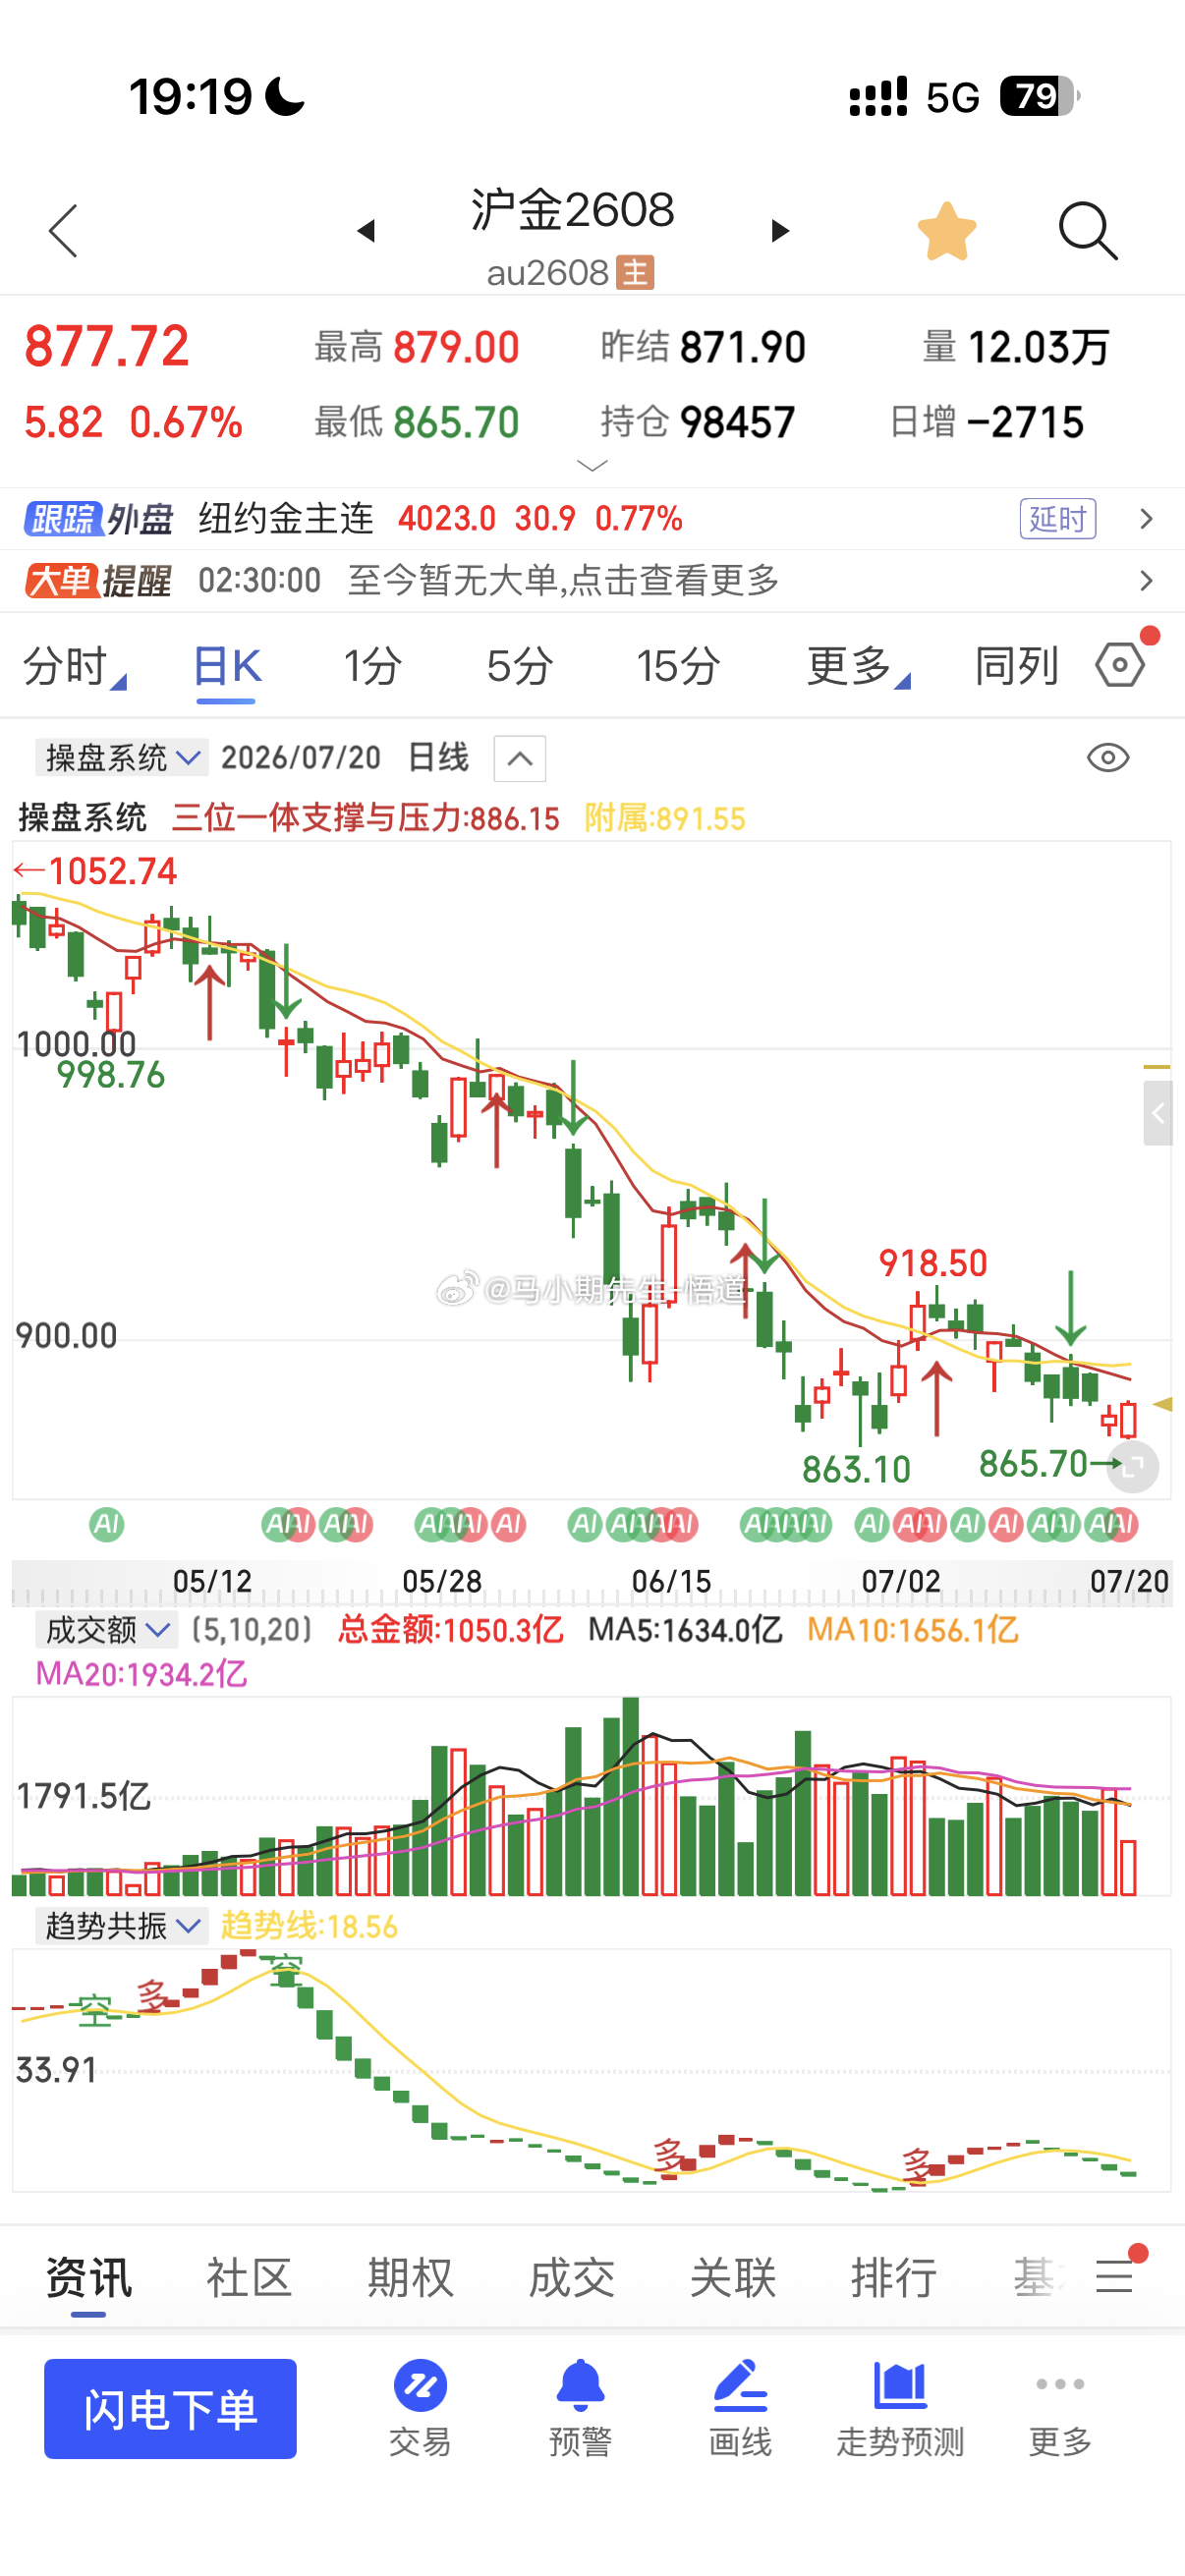Collapse indicator info with up-chevron box
This screenshot has height=2576, width=1185.
click(x=520, y=759)
